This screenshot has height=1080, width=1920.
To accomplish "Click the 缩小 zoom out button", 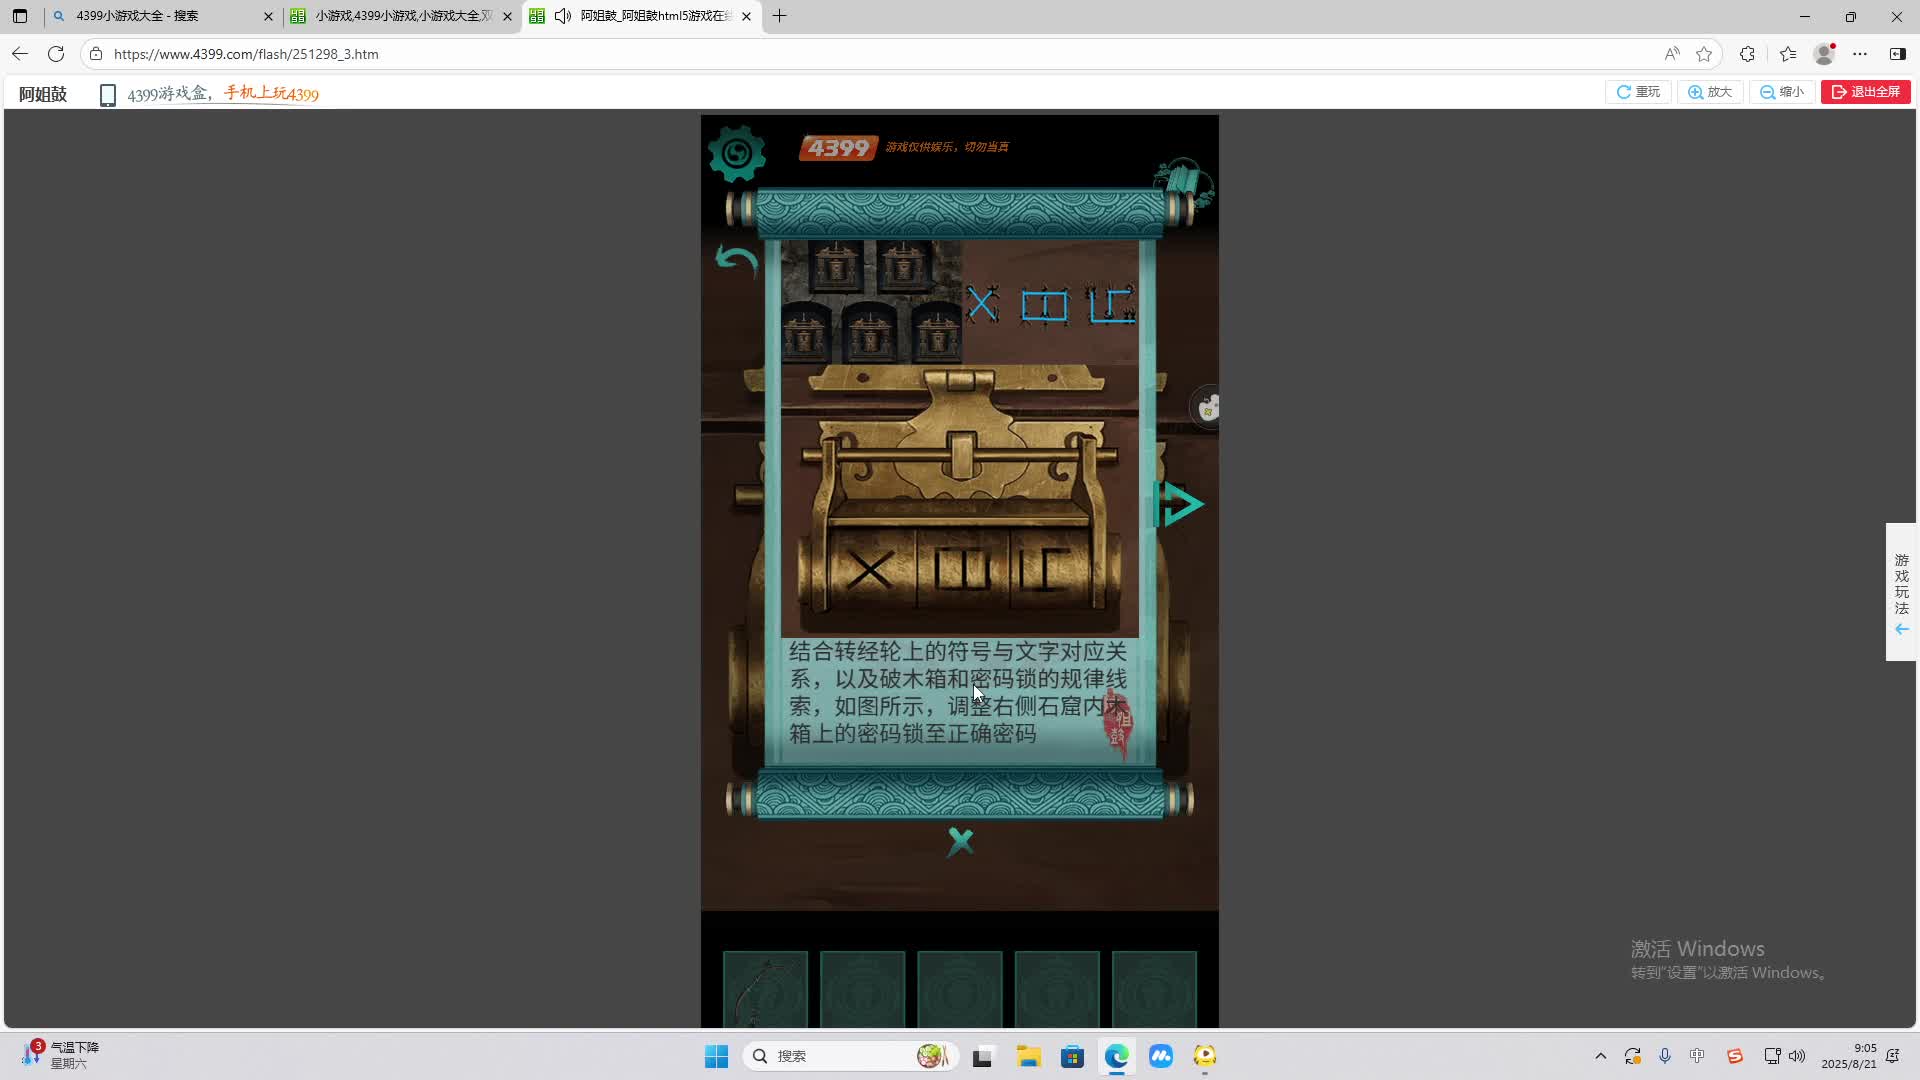I will (x=1782, y=92).
